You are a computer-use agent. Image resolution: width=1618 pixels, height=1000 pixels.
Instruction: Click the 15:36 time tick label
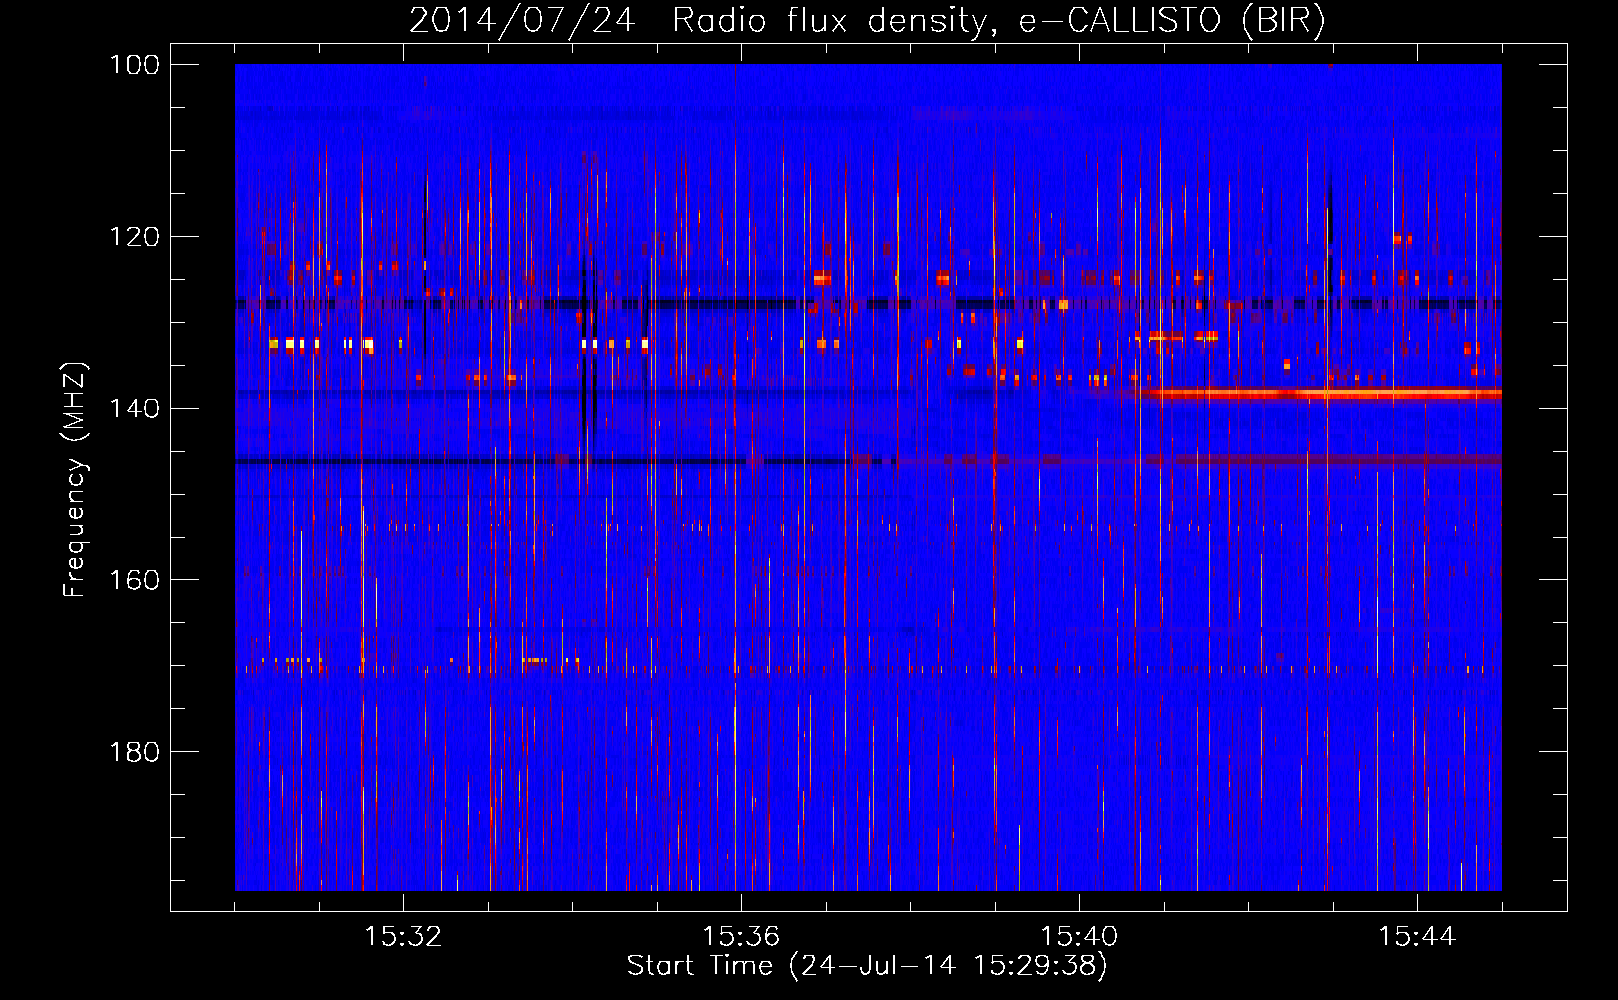point(741,937)
